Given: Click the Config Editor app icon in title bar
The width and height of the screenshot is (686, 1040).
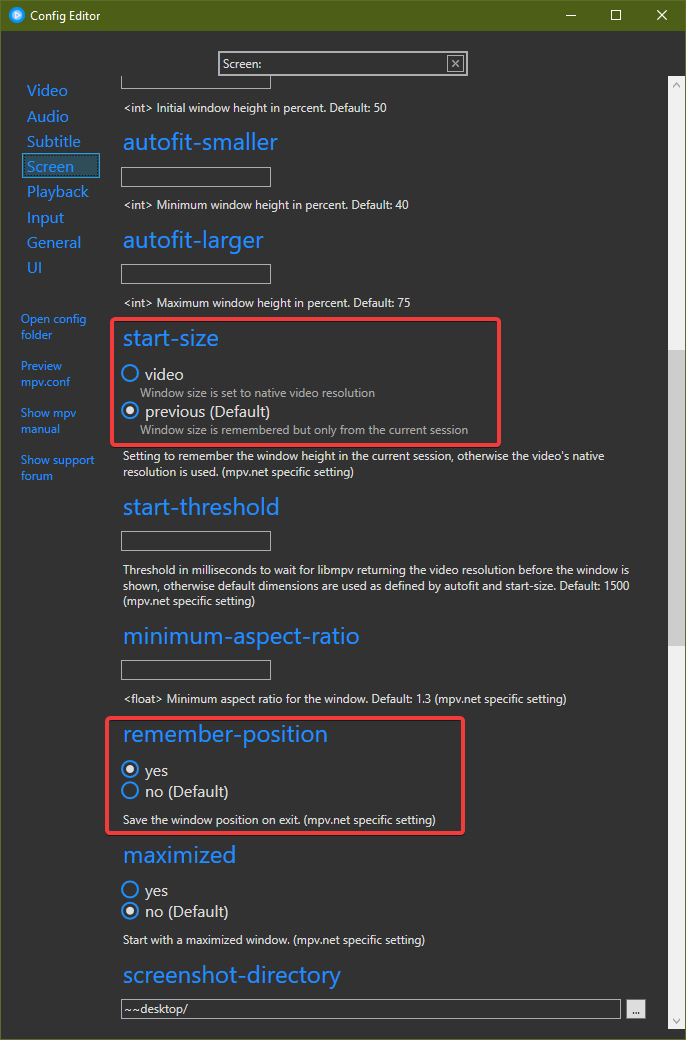Looking at the screenshot, I should [x=17, y=15].
